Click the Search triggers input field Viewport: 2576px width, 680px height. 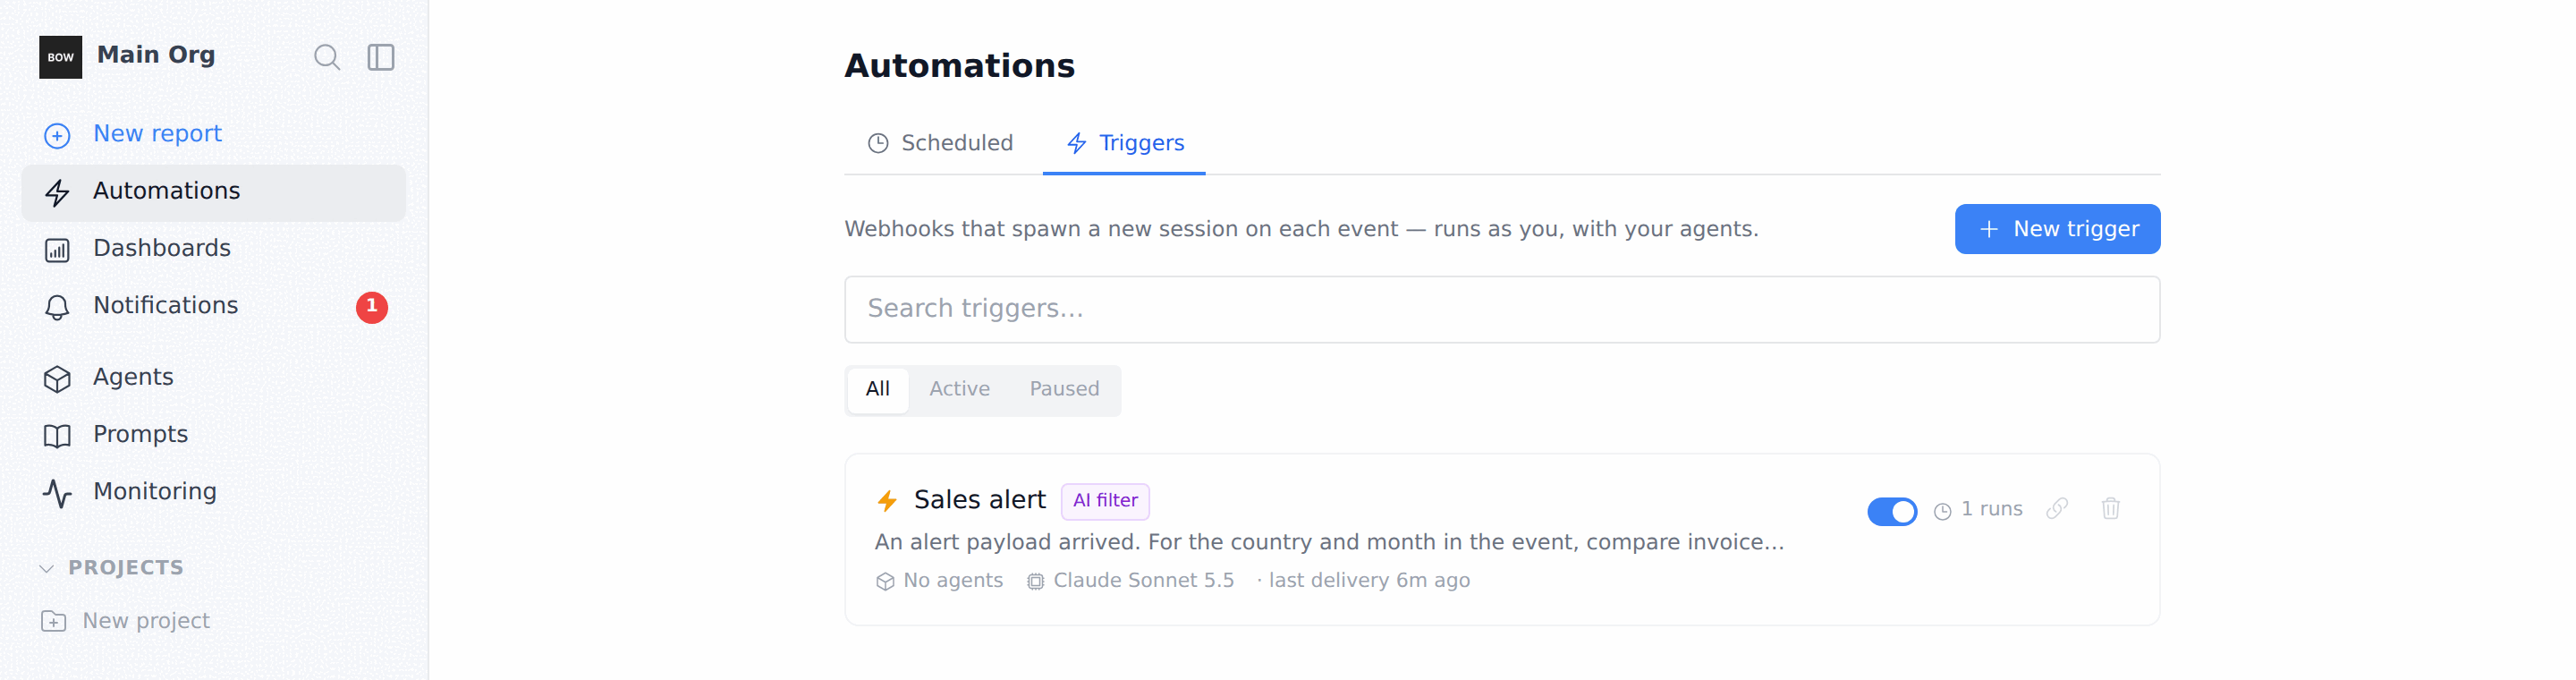(1501, 309)
